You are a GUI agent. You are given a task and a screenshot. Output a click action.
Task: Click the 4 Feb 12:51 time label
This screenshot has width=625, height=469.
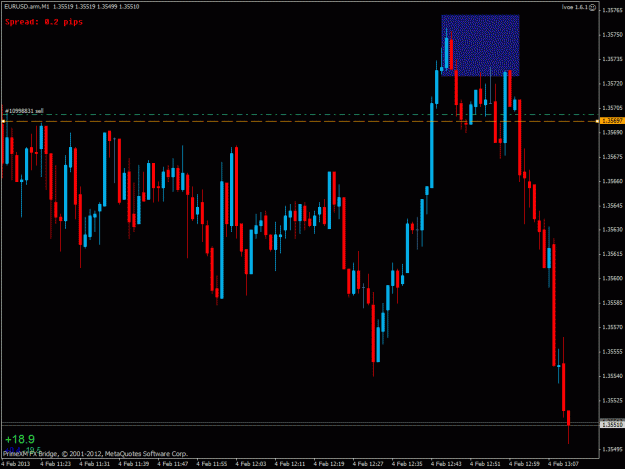pos(485,464)
